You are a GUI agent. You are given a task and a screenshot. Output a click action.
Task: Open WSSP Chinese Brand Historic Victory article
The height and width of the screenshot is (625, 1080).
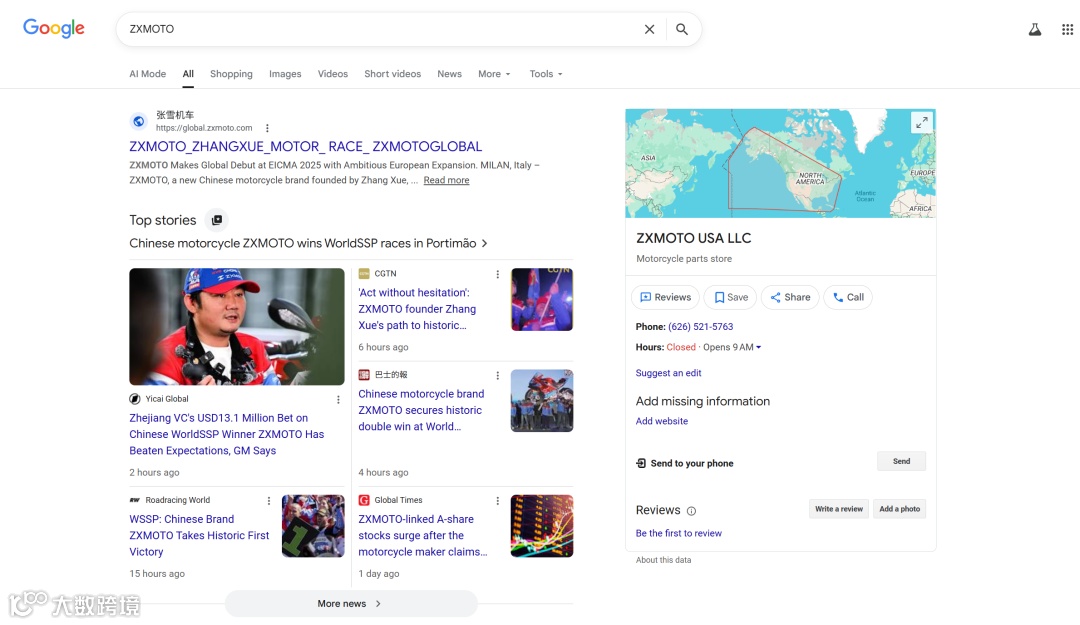(x=199, y=535)
